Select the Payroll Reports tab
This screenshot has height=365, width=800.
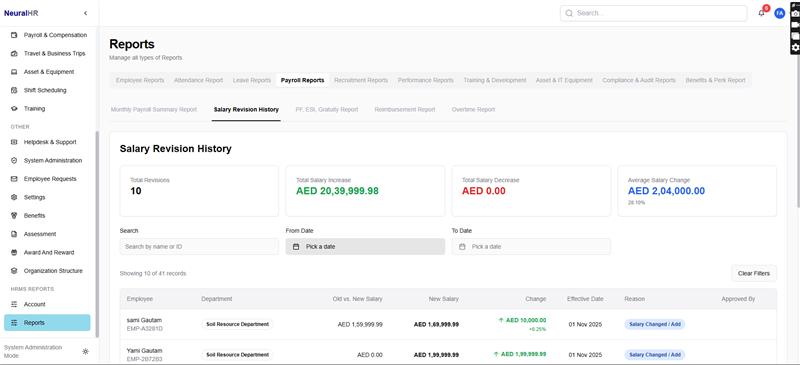pos(303,80)
